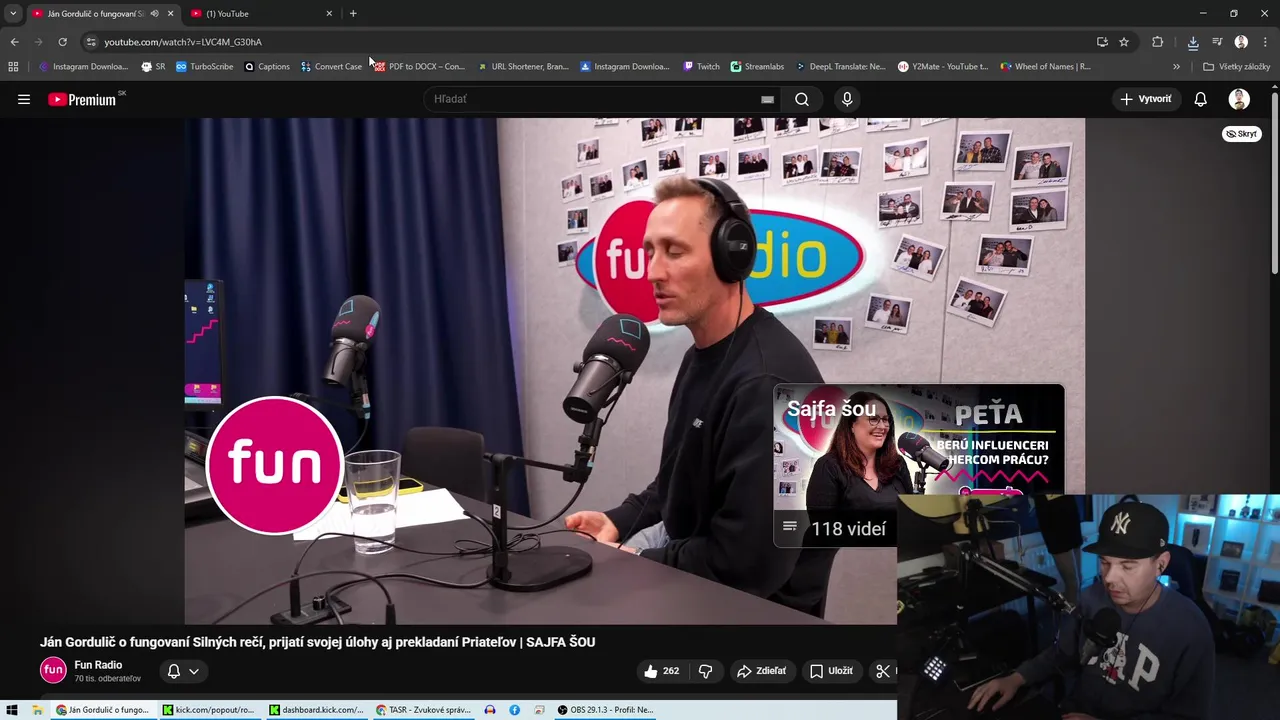Open the on-screen keyboard in the search box
Viewport: 1280px width, 720px height.
pos(767,99)
